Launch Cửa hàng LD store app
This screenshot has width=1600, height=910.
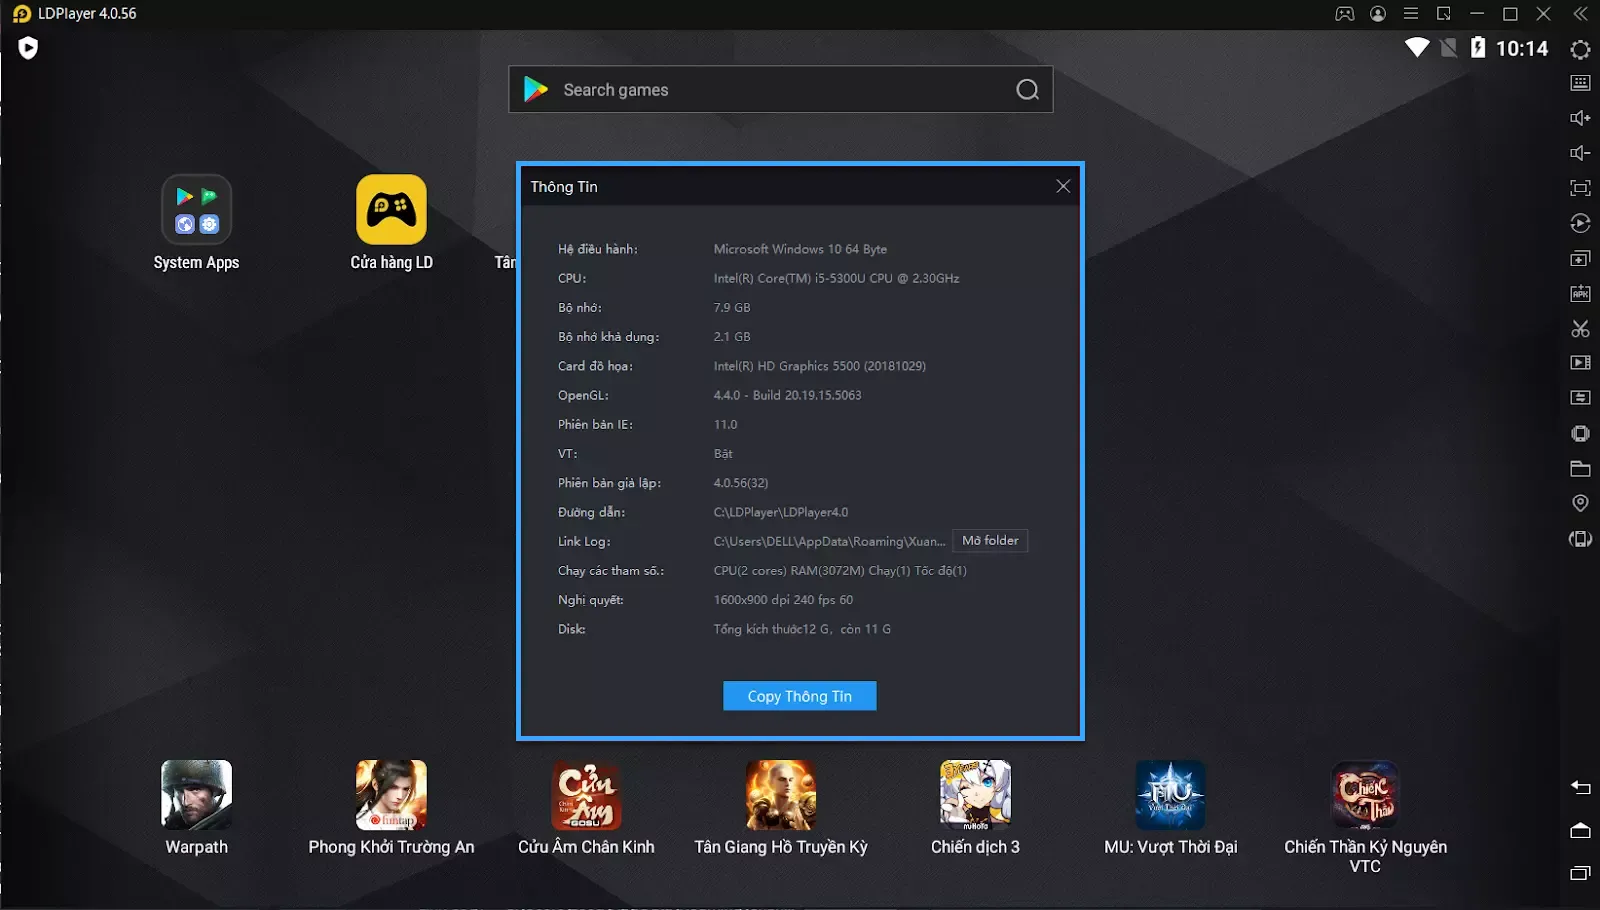point(391,210)
